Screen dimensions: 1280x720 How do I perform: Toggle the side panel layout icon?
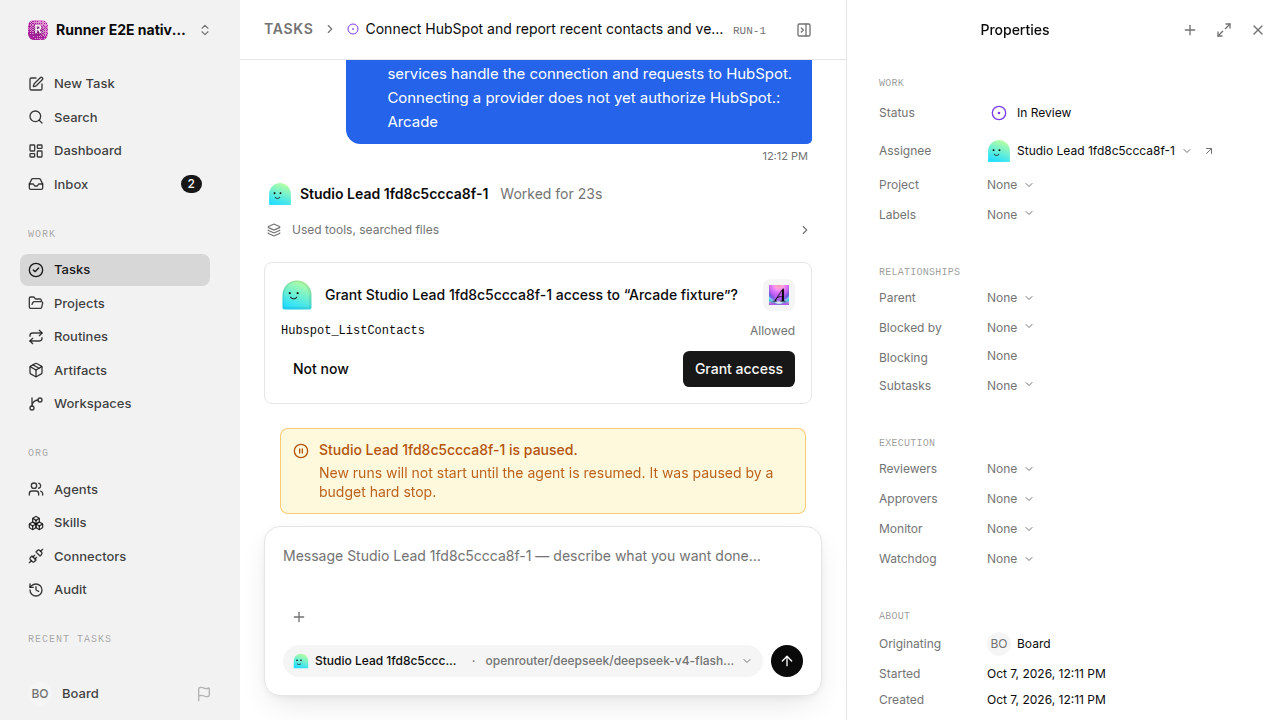tap(804, 30)
